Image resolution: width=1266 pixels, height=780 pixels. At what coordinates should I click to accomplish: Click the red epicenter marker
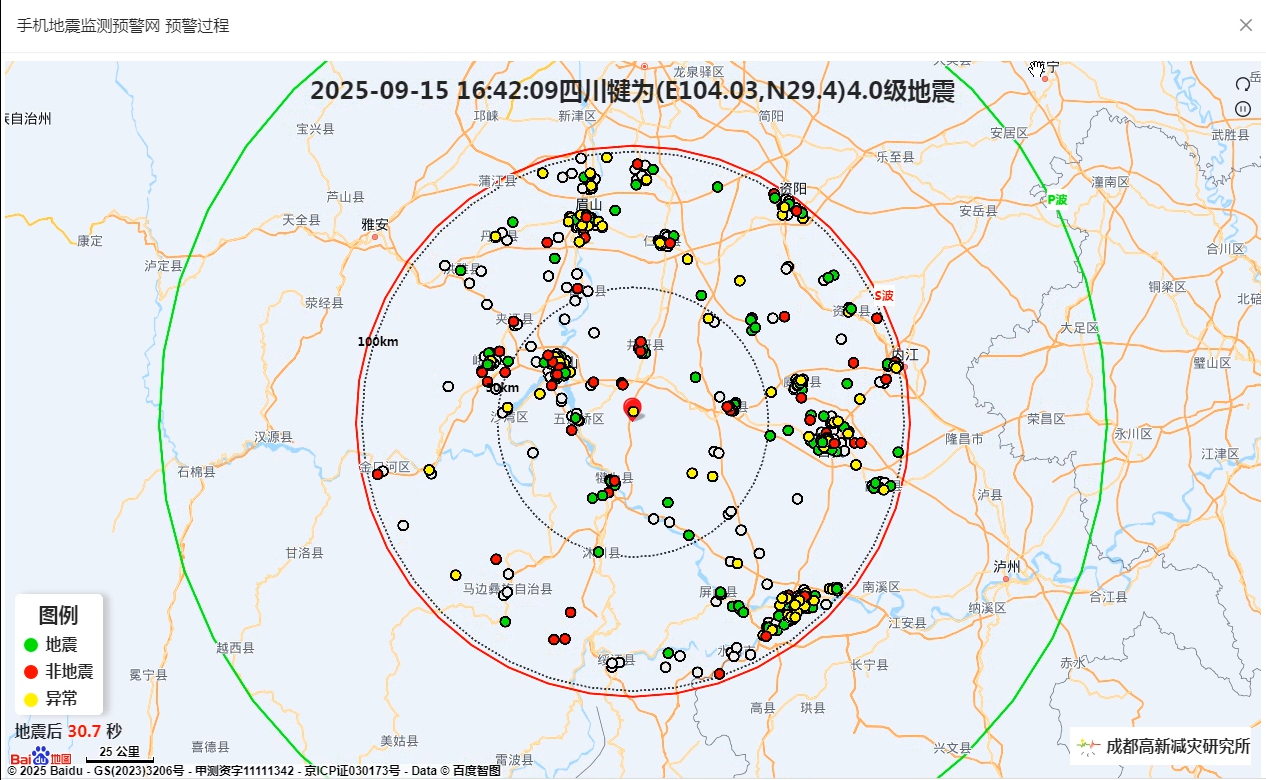[x=632, y=407]
